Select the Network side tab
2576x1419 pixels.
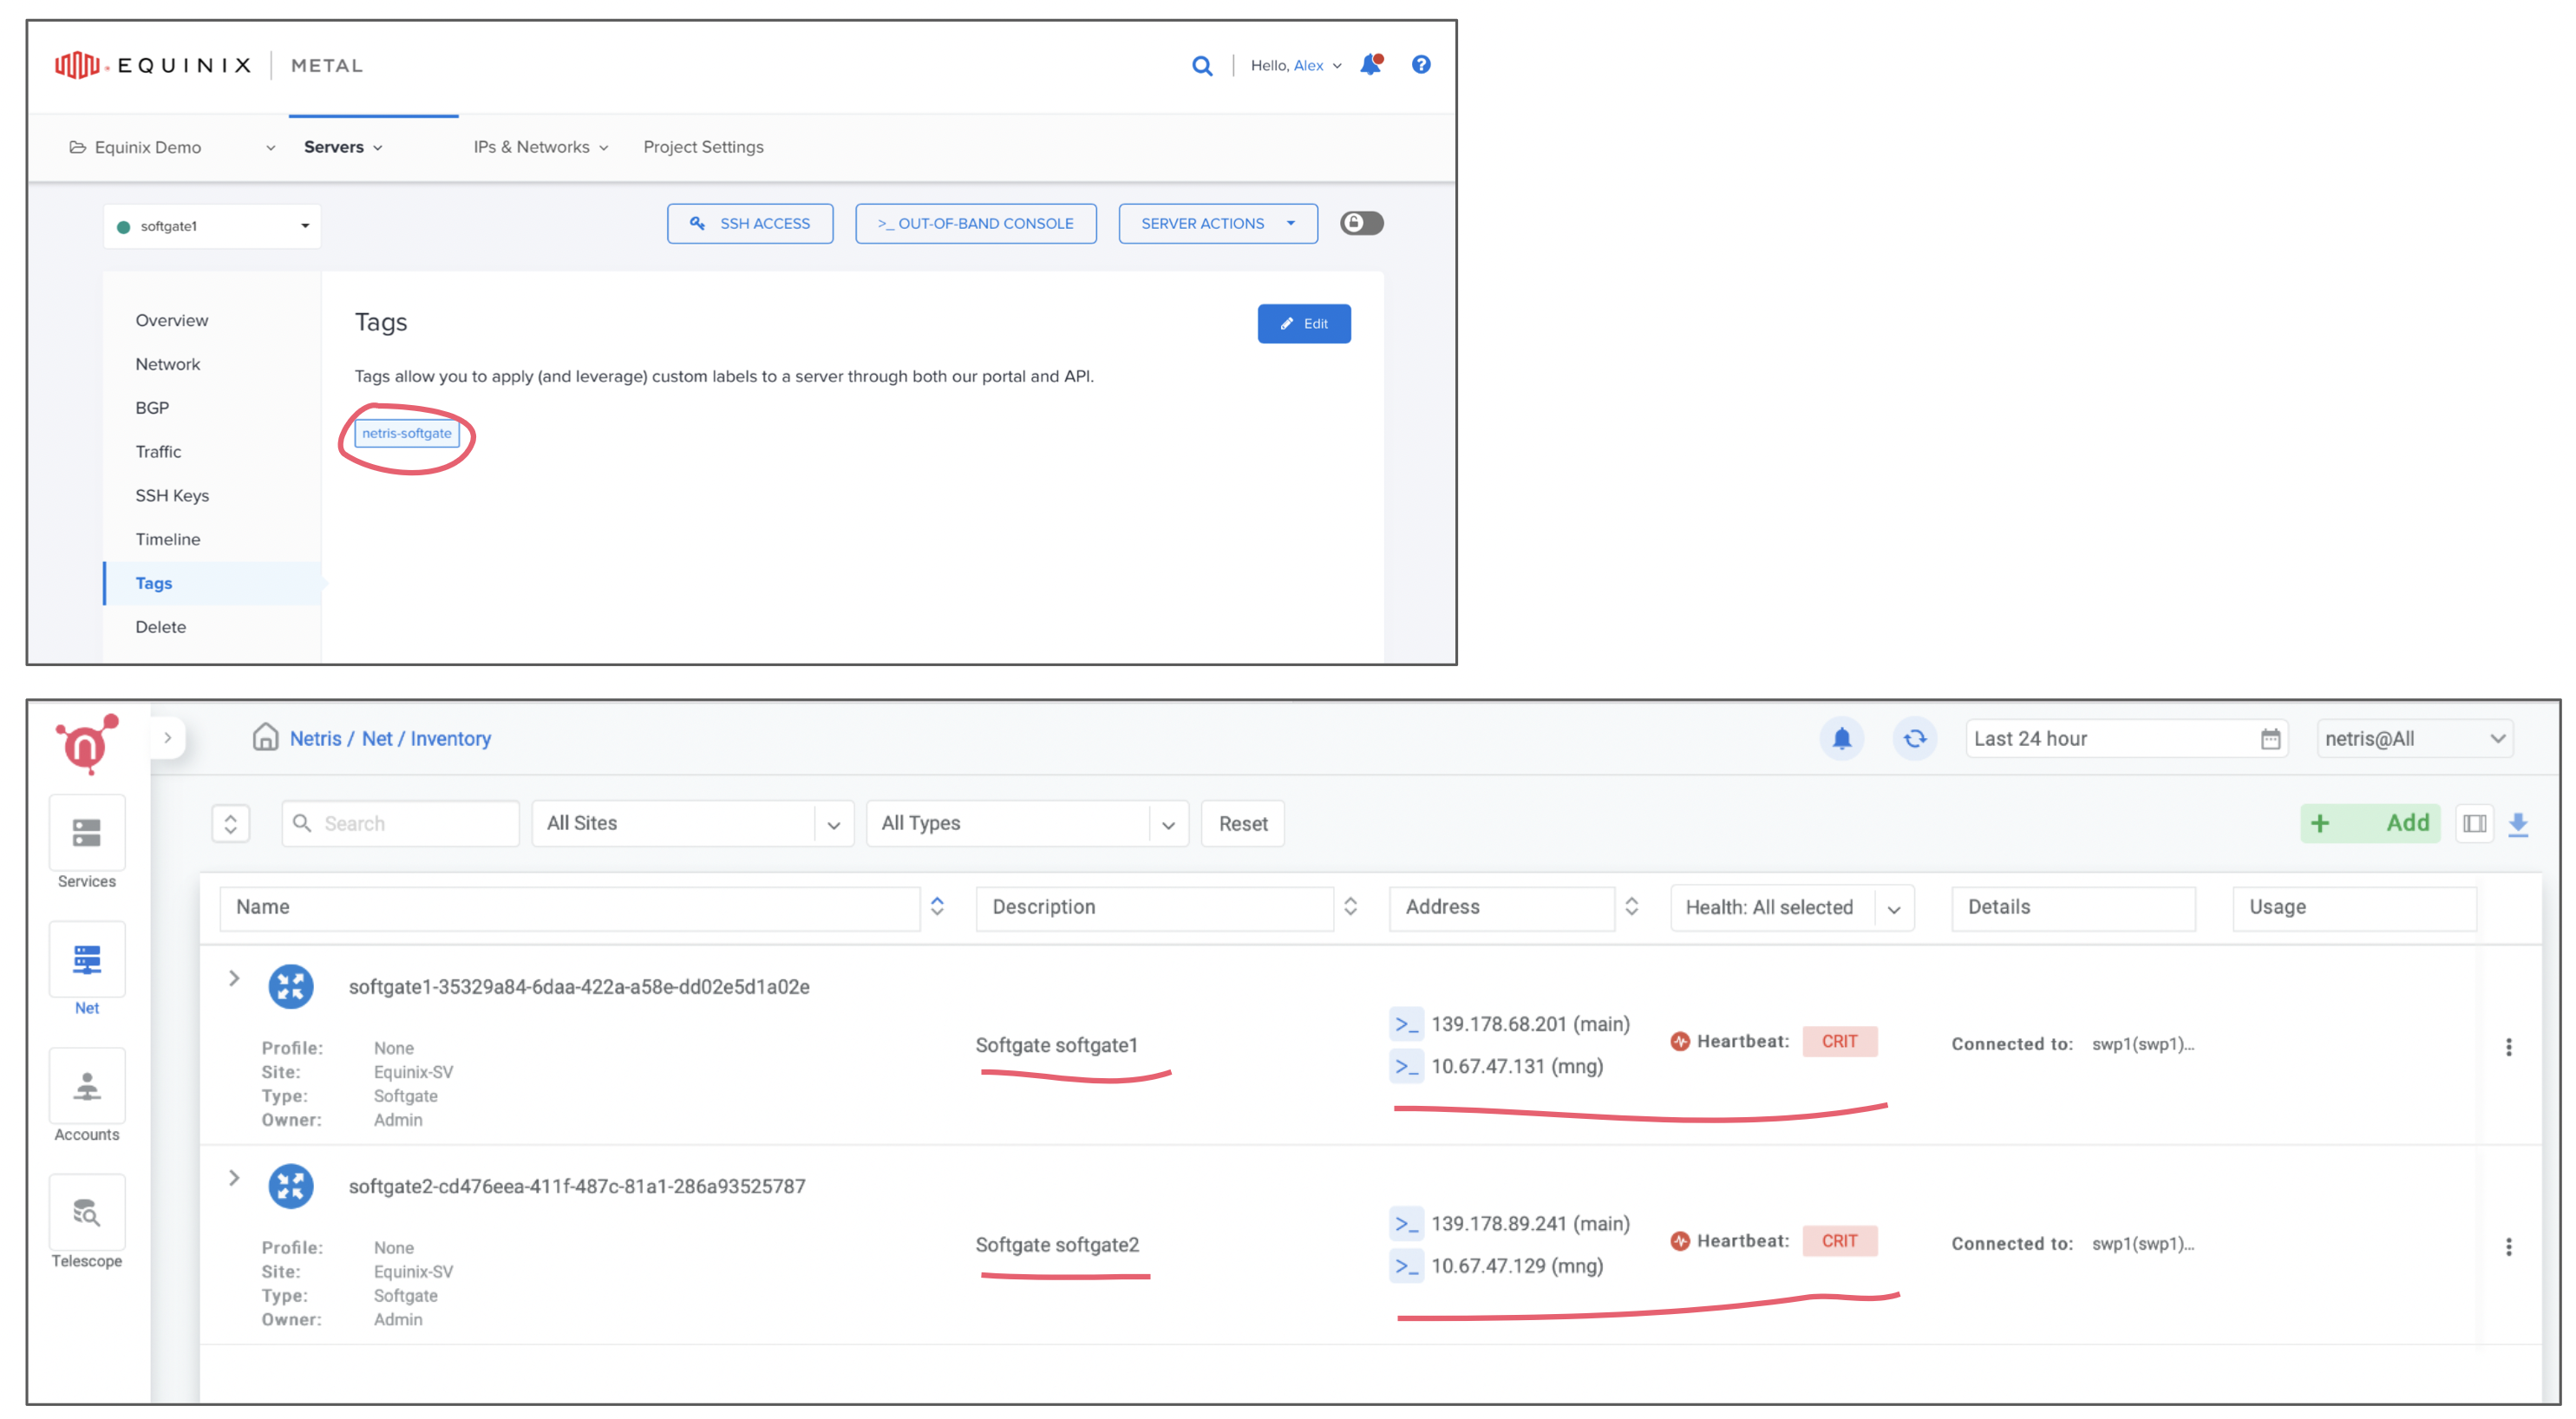(x=168, y=364)
